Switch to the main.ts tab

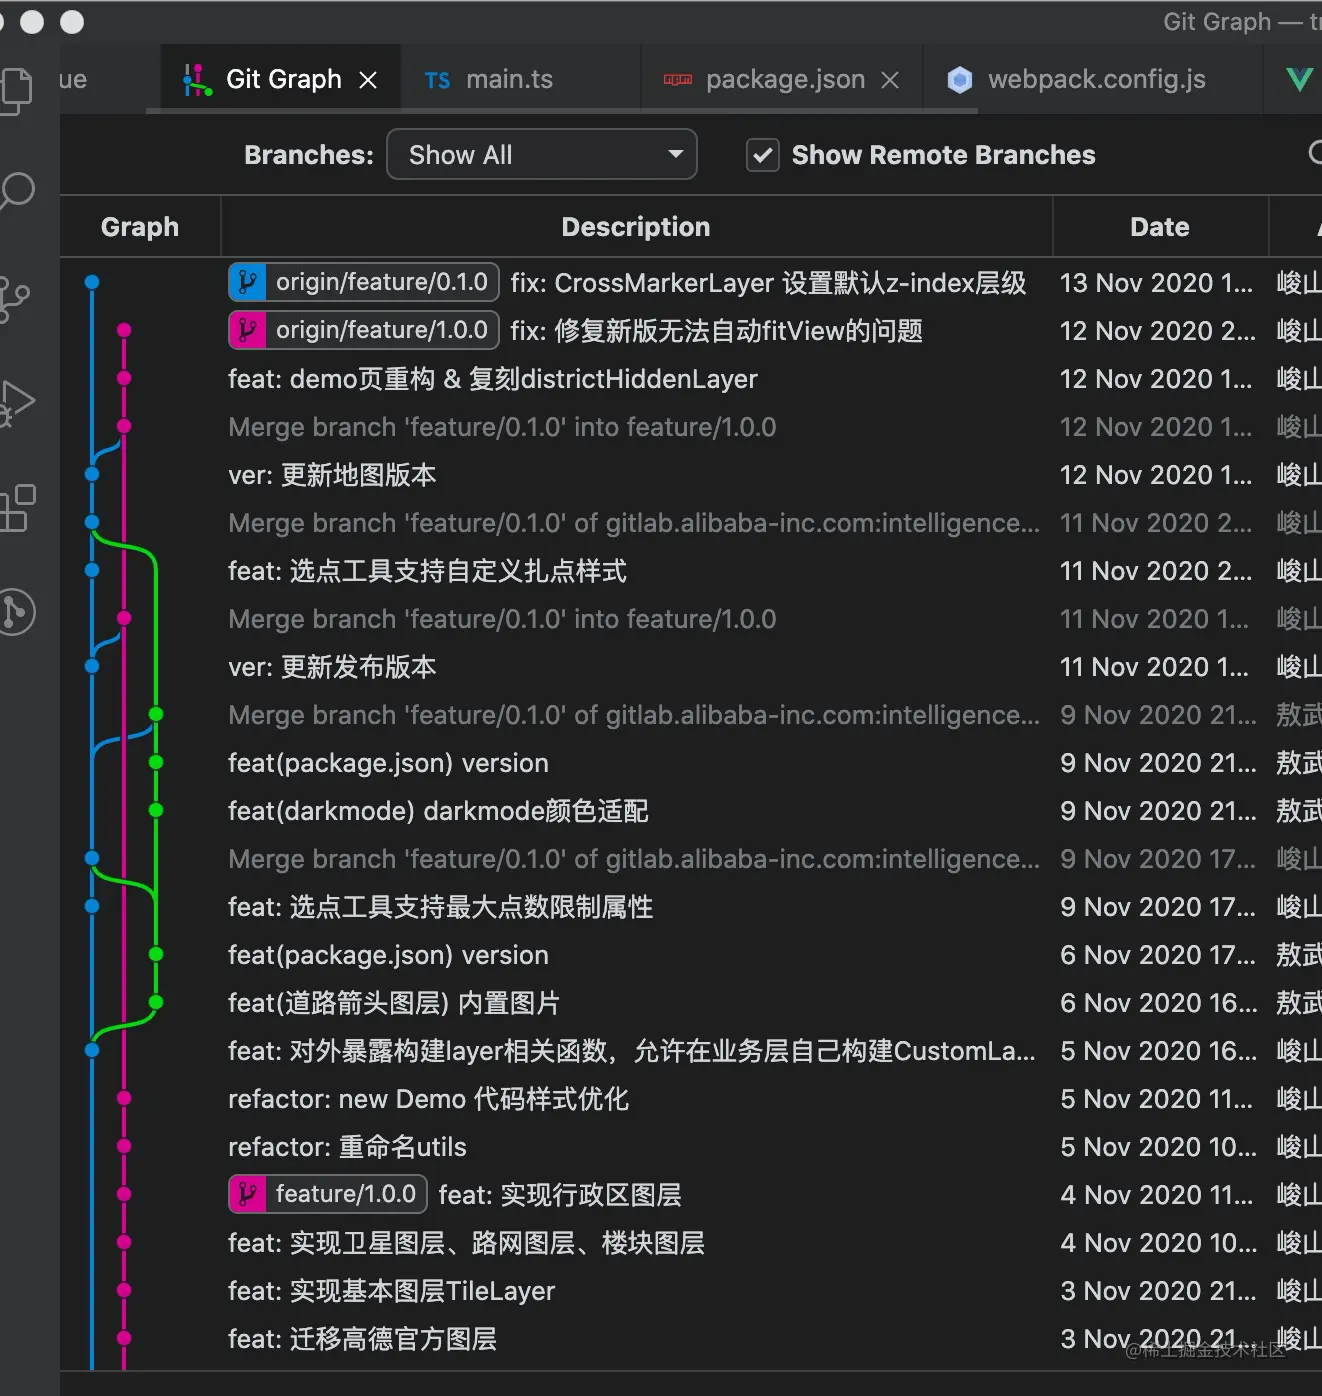[520, 79]
